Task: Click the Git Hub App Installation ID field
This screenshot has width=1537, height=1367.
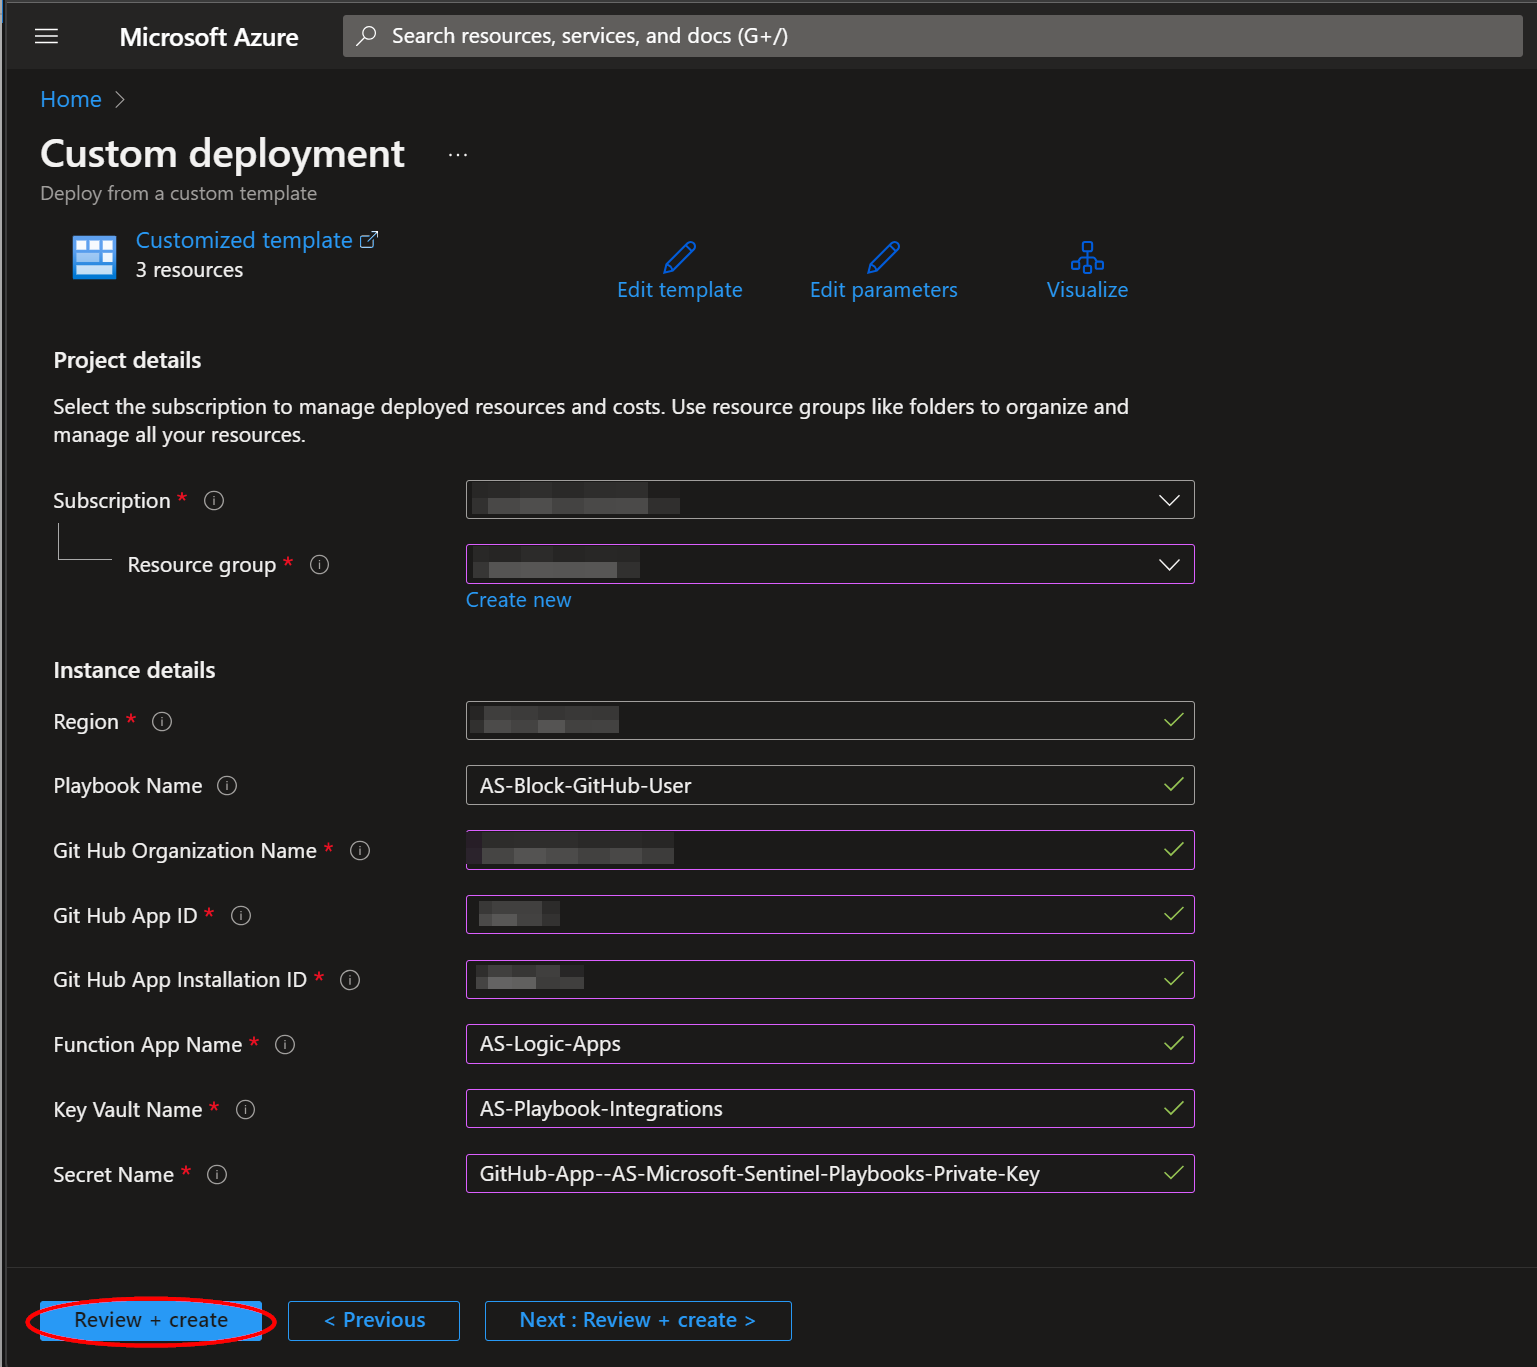Action: [830, 979]
